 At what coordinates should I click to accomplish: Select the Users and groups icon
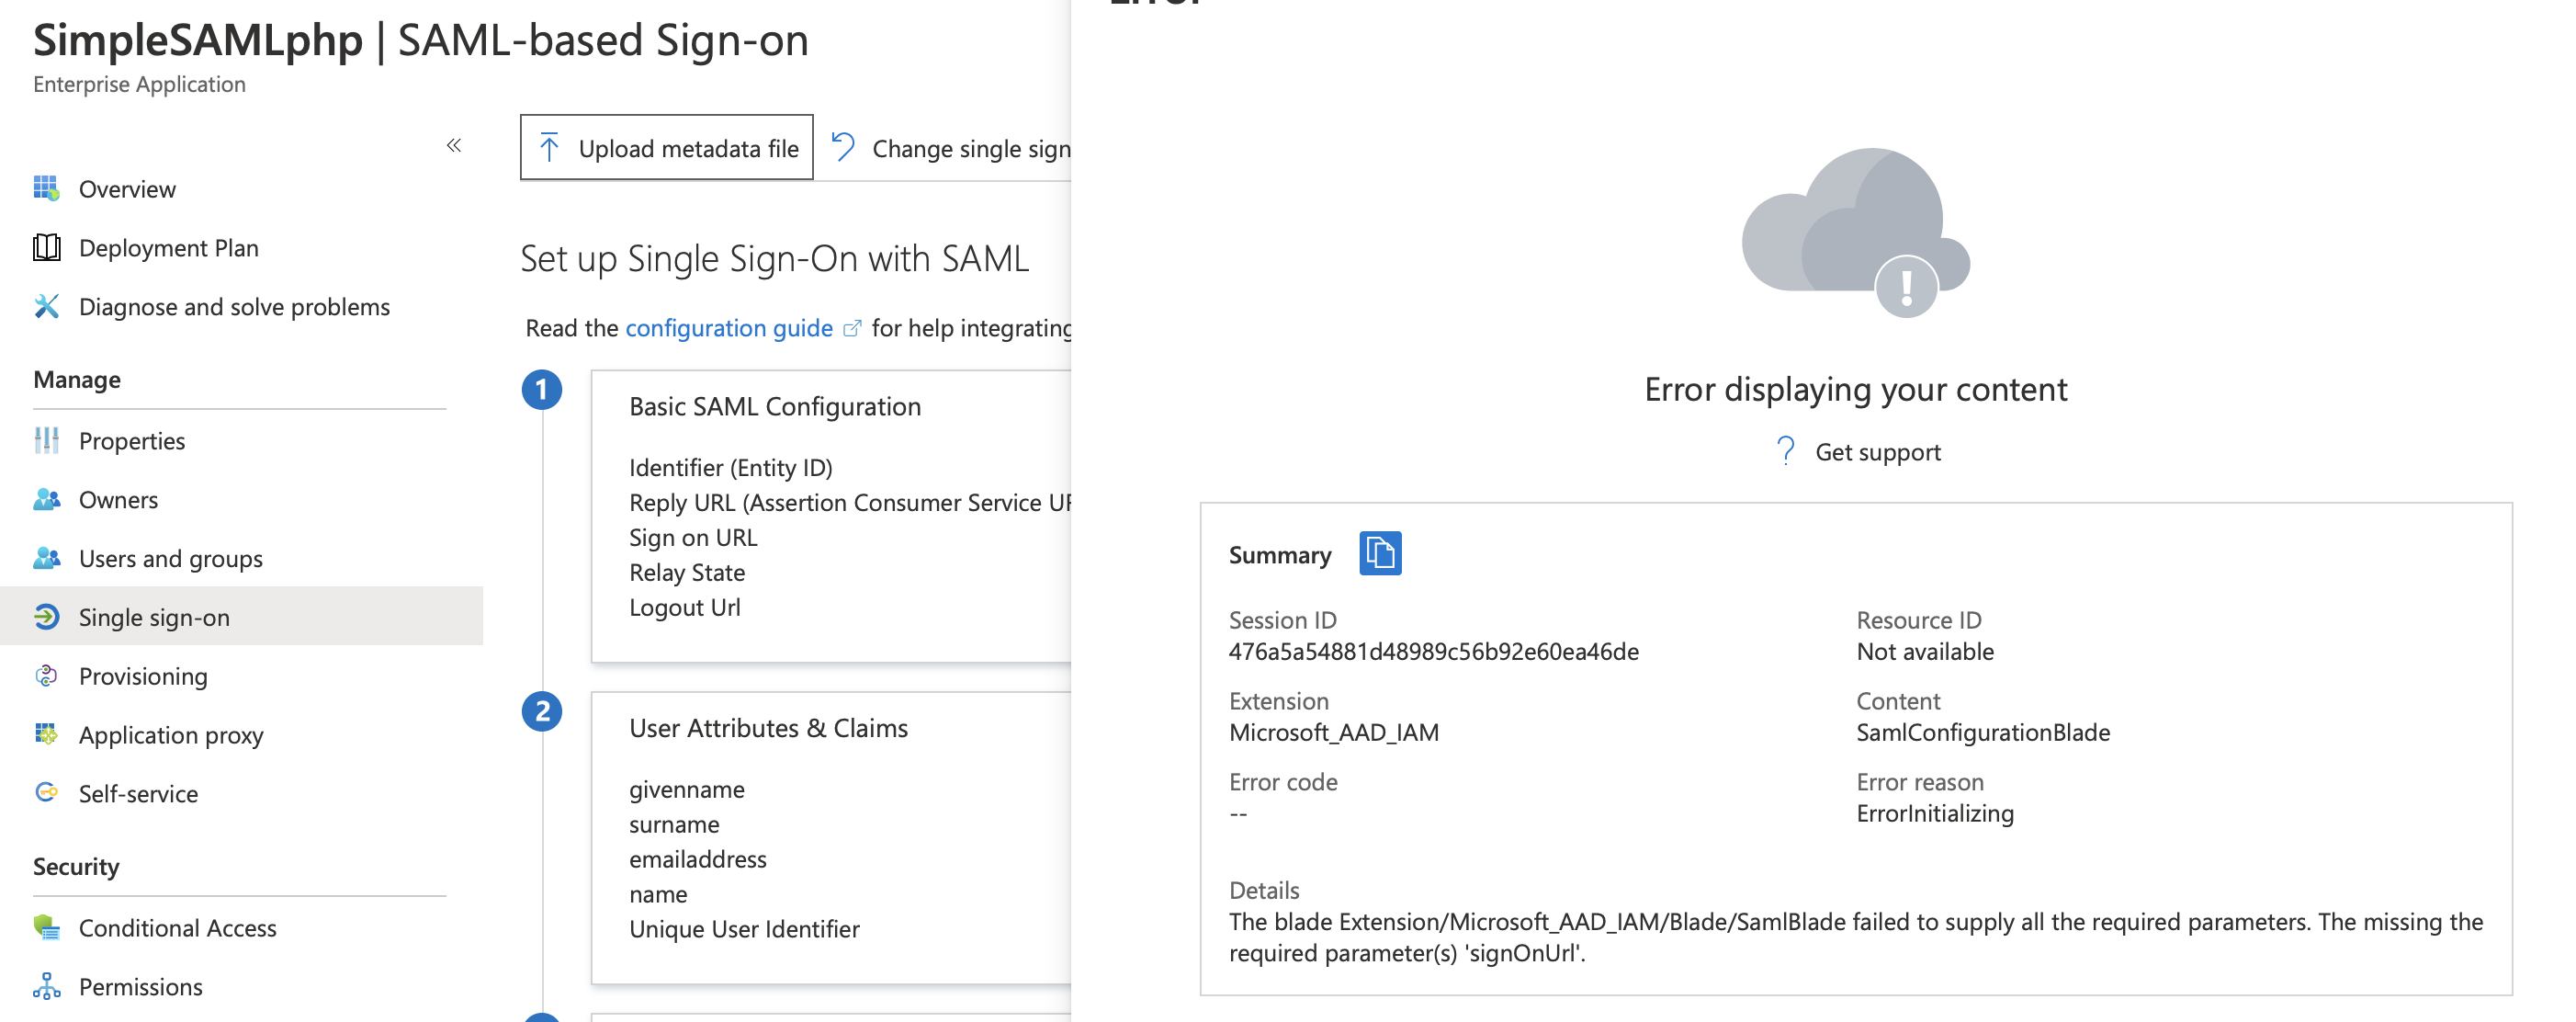(46, 558)
